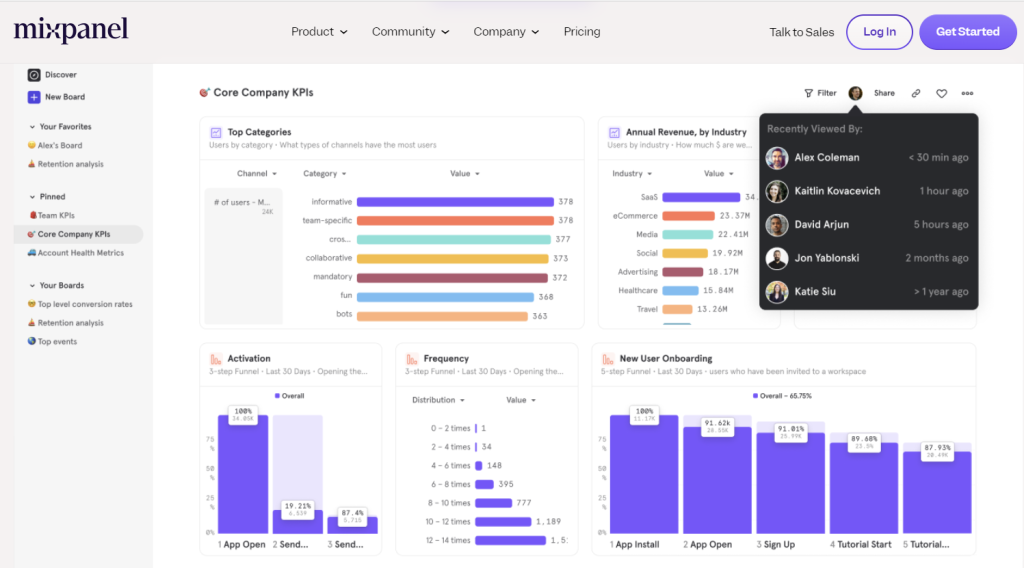
Task: Click the Log In button
Action: pyautogui.click(x=879, y=32)
